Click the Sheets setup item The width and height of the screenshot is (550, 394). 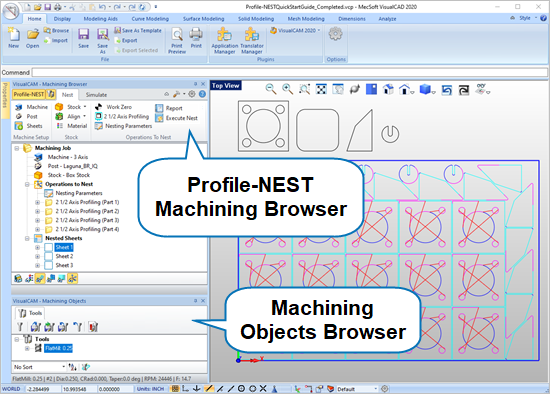click(29, 126)
